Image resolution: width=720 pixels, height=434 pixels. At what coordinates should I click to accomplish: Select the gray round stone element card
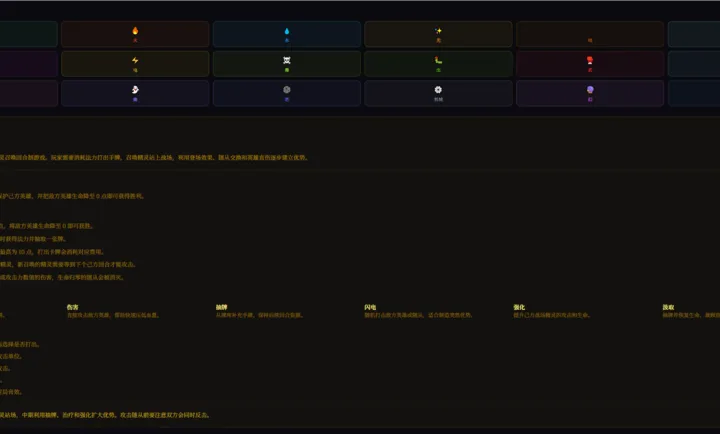(287, 93)
